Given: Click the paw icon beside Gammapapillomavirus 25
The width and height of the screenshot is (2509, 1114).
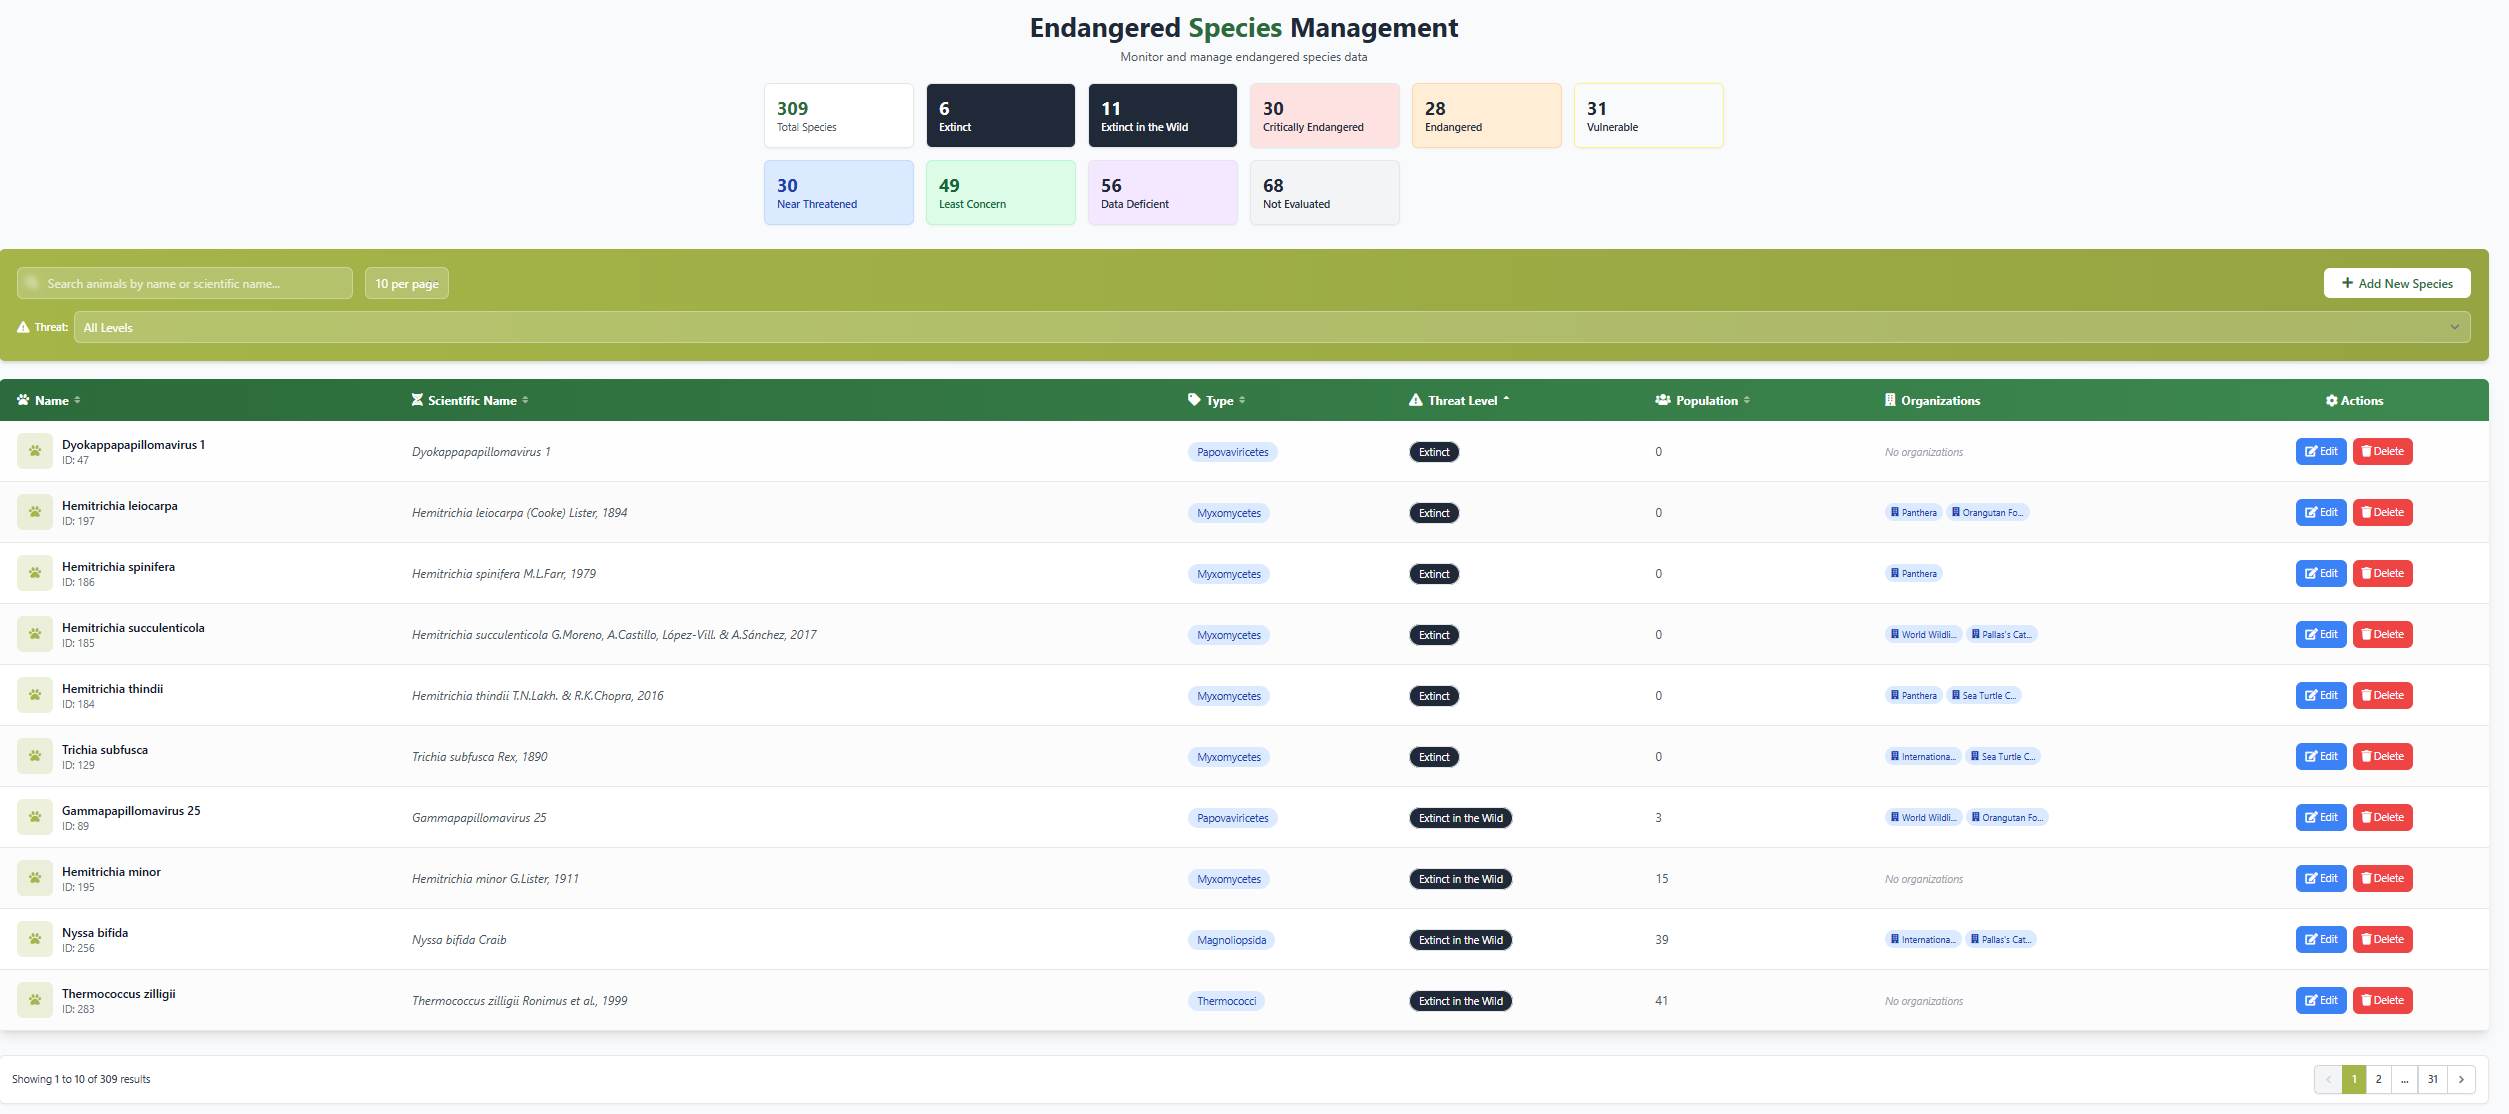Looking at the screenshot, I should pyautogui.click(x=35, y=817).
